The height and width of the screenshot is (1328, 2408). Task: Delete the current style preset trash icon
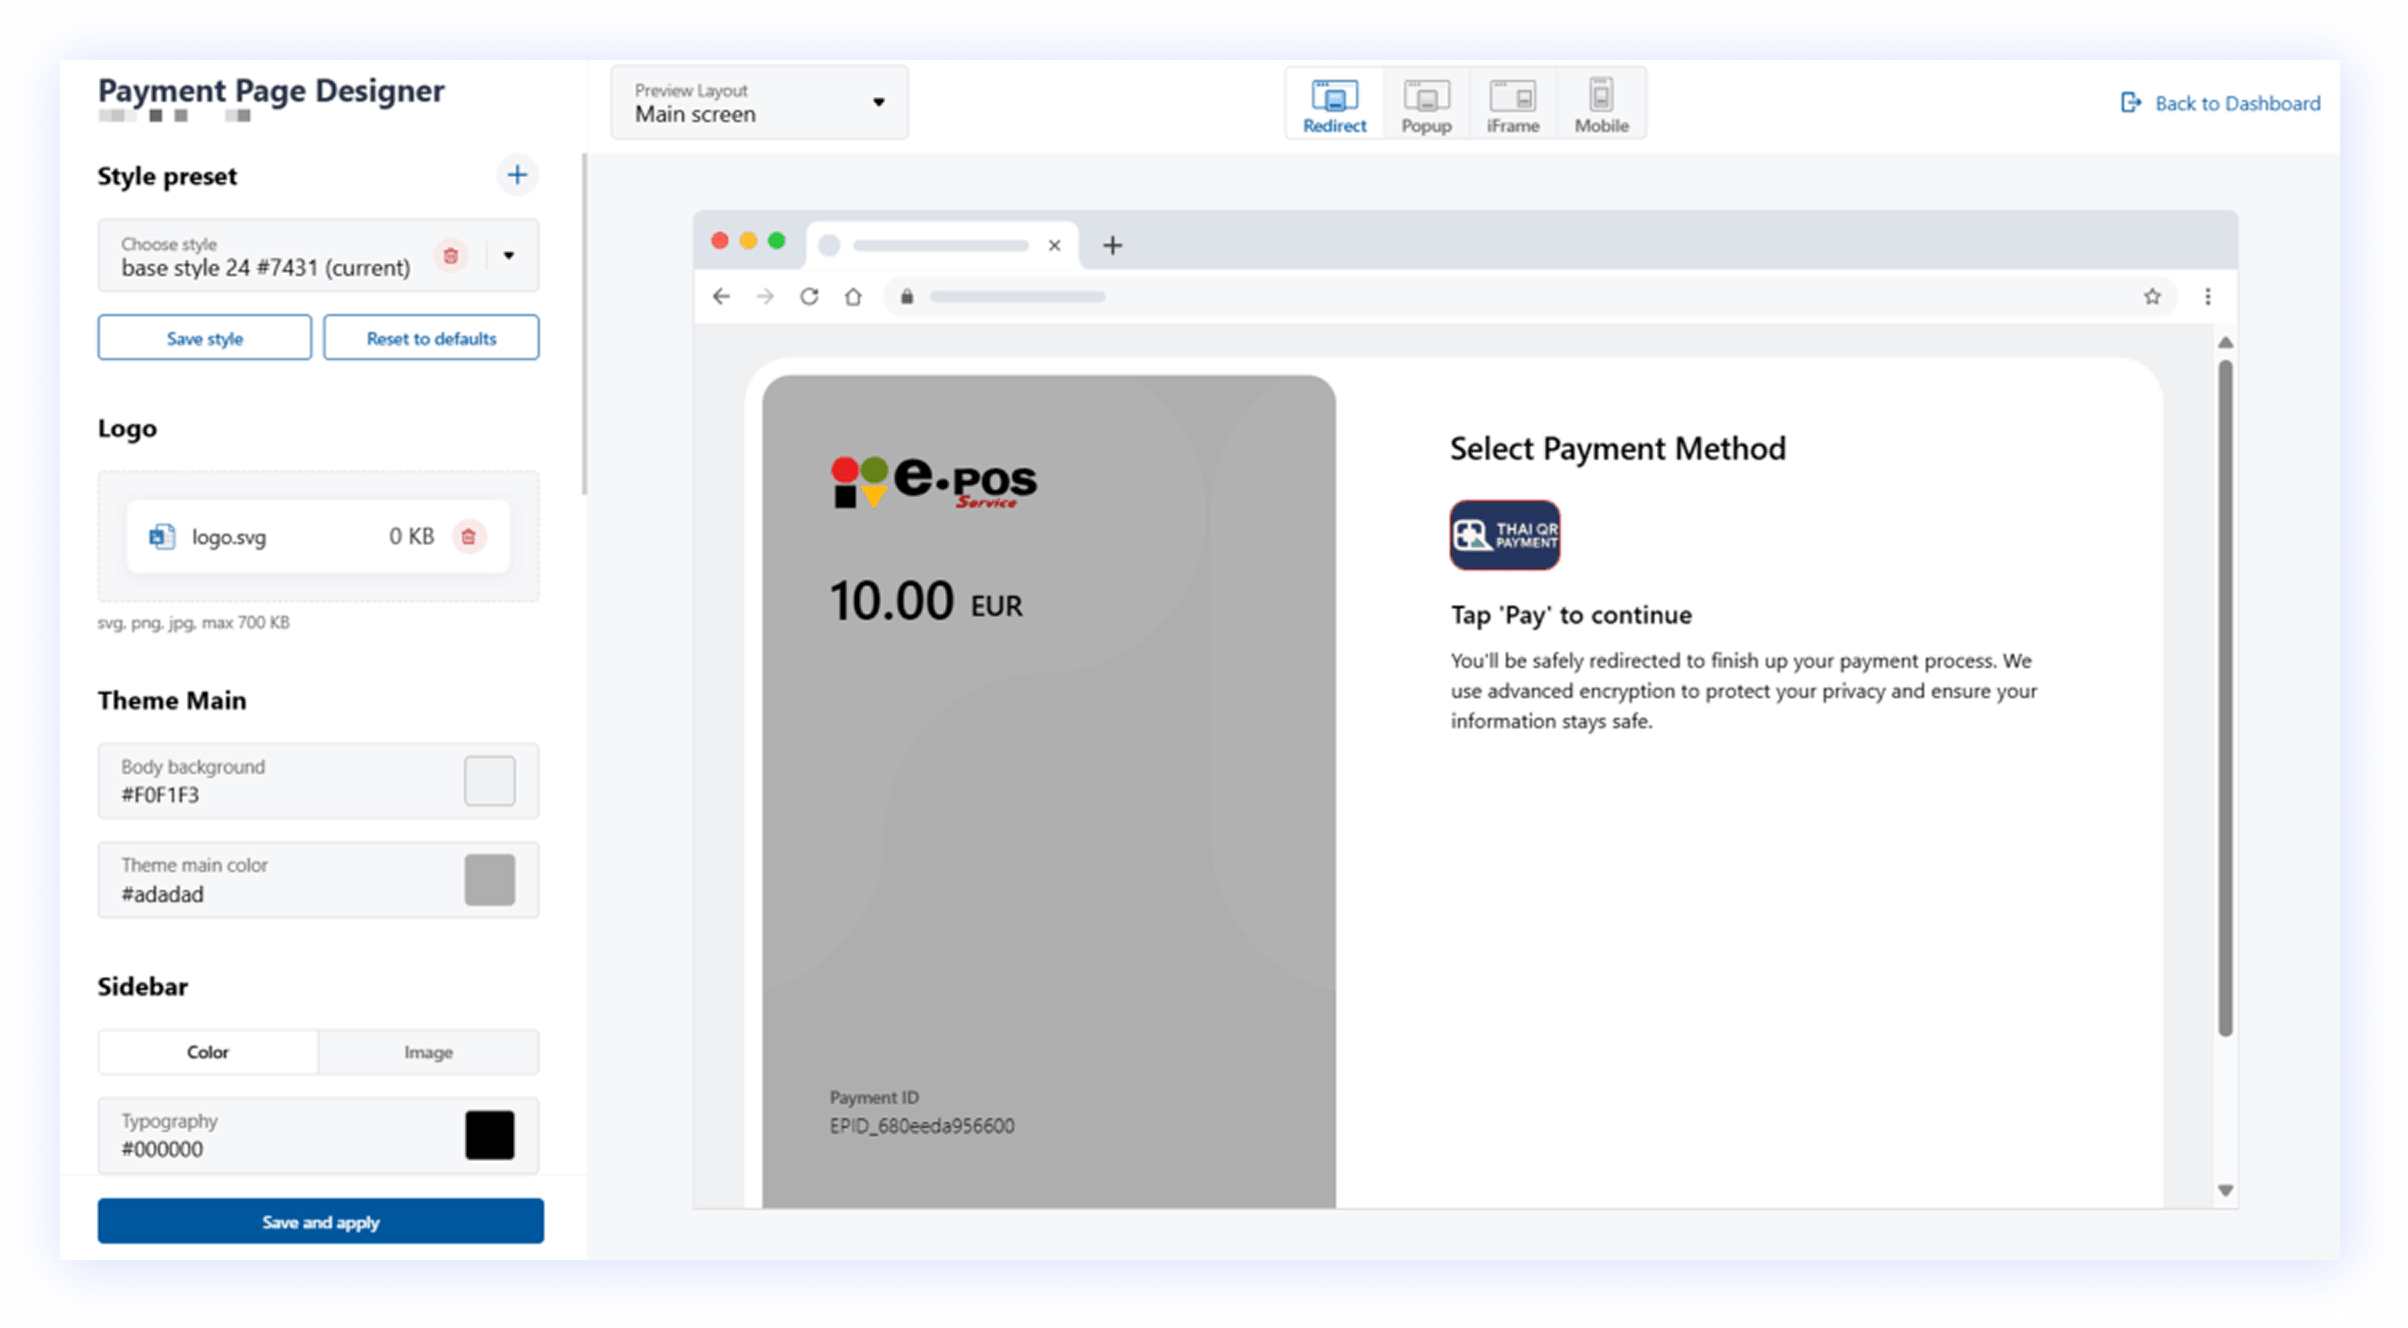pyautogui.click(x=451, y=256)
